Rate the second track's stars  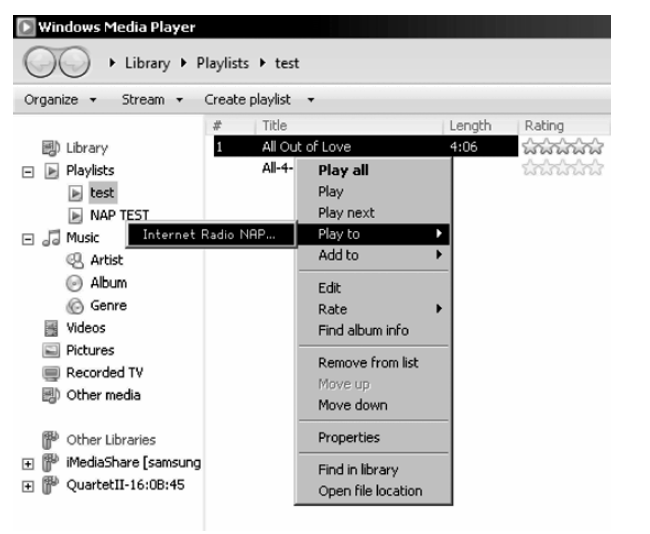tap(563, 167)
